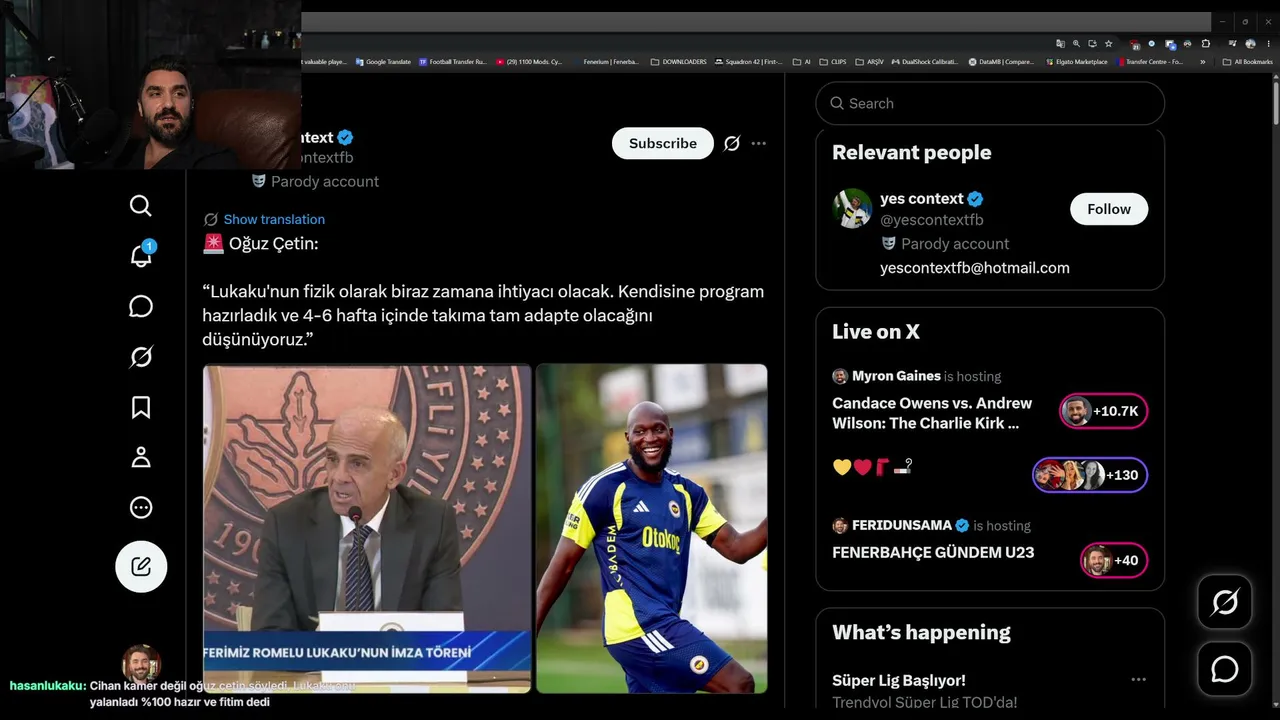
Task: Open the DualShock Calibrati... bookmark
Action: click(x=924, y=62)
